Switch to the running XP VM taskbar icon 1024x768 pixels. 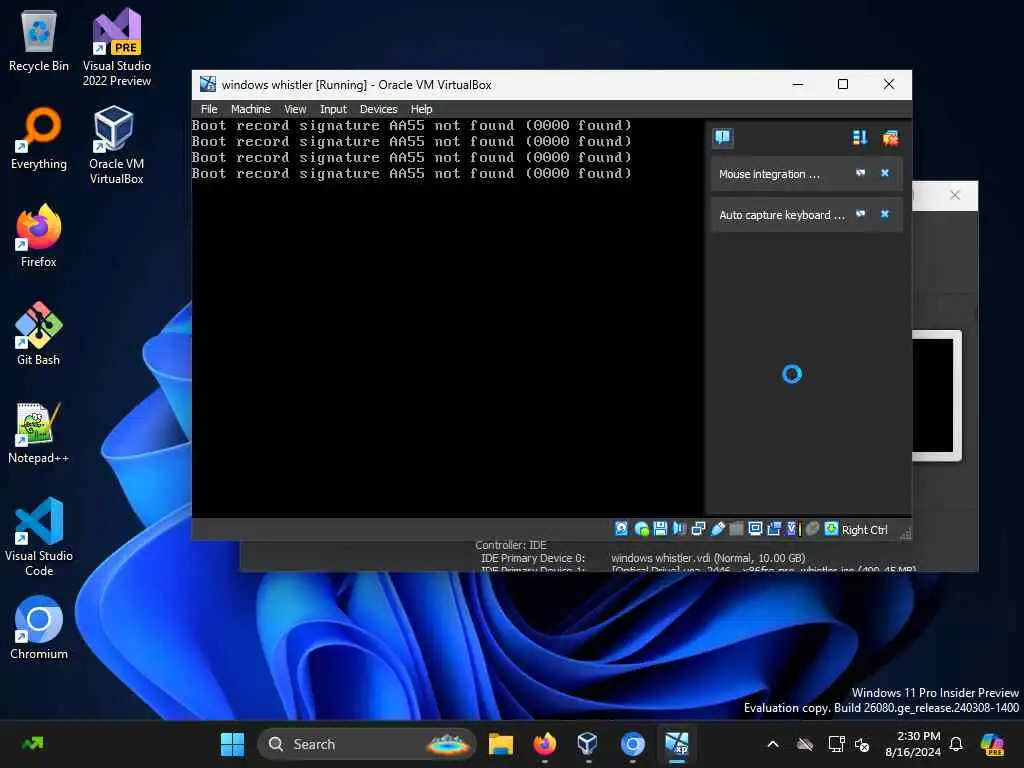click(677, 744)
